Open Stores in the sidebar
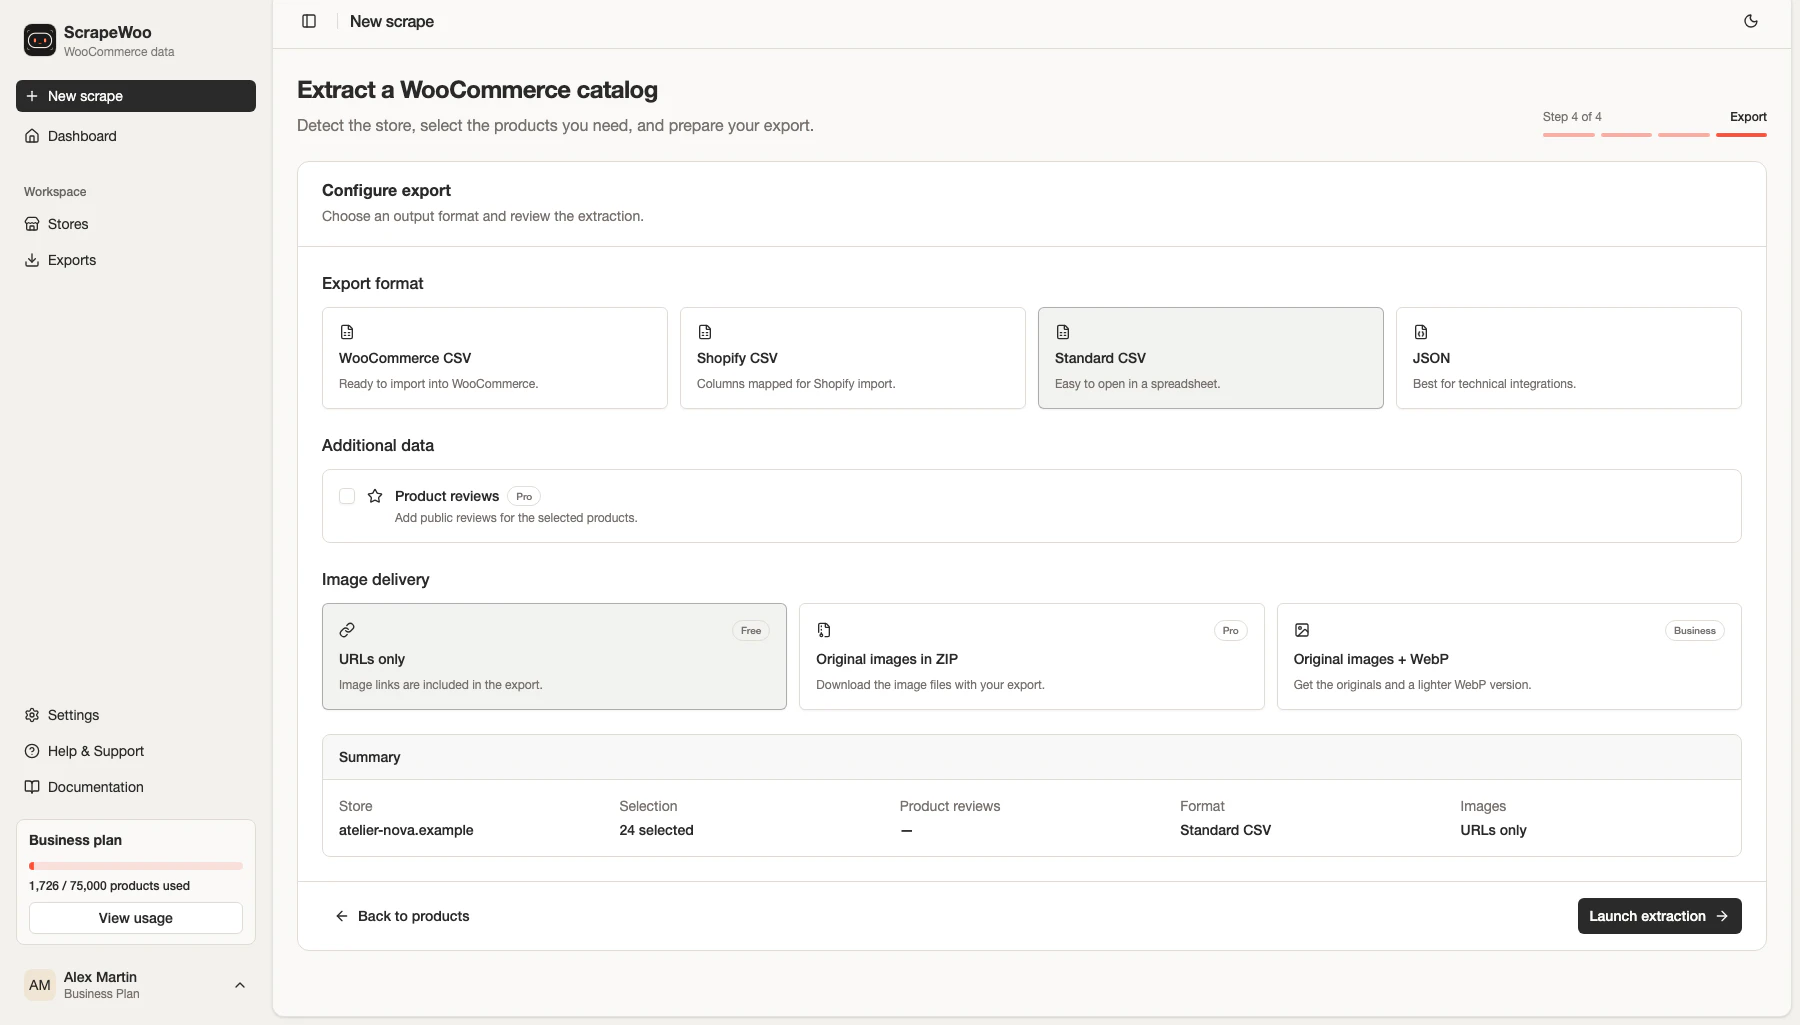Viewport: 1800px width, 1025px height. [136, 224]
